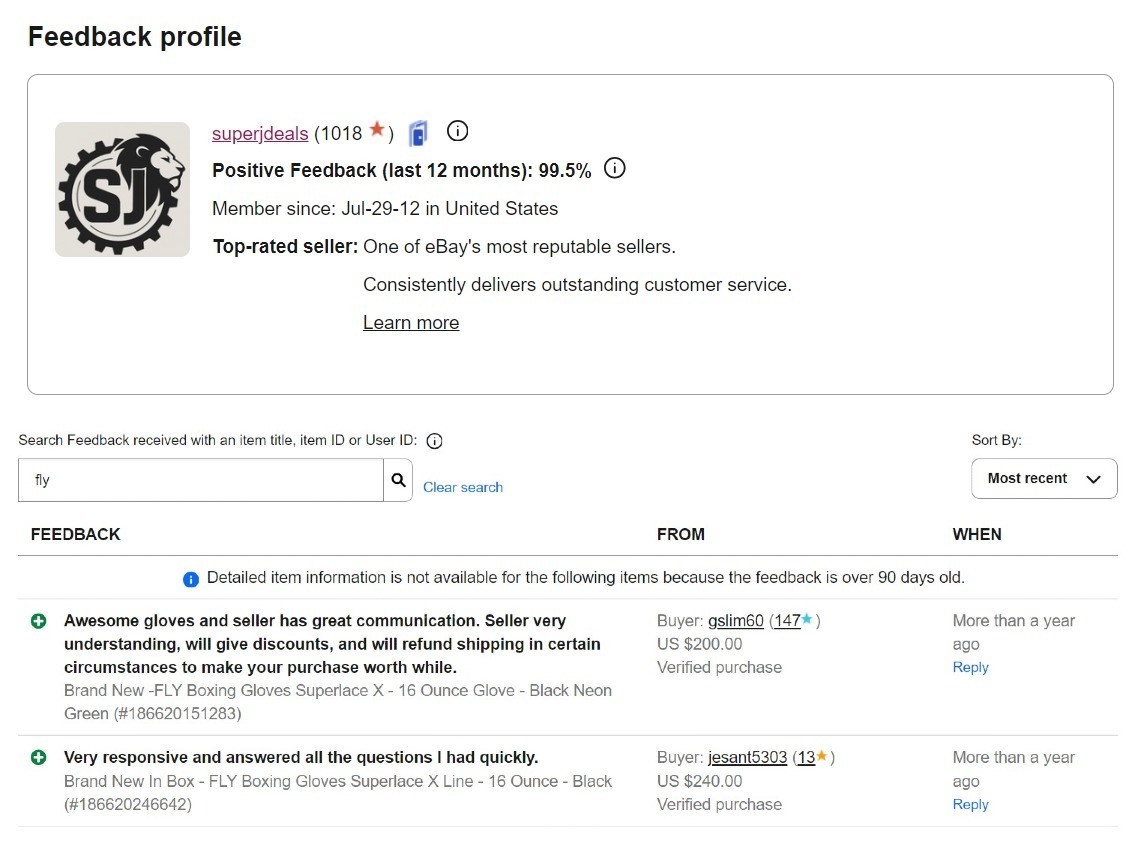Viewport: 1129px width, 852px height.
Task: Open the Most recent sort dropdown
Action: [1044, 479]
